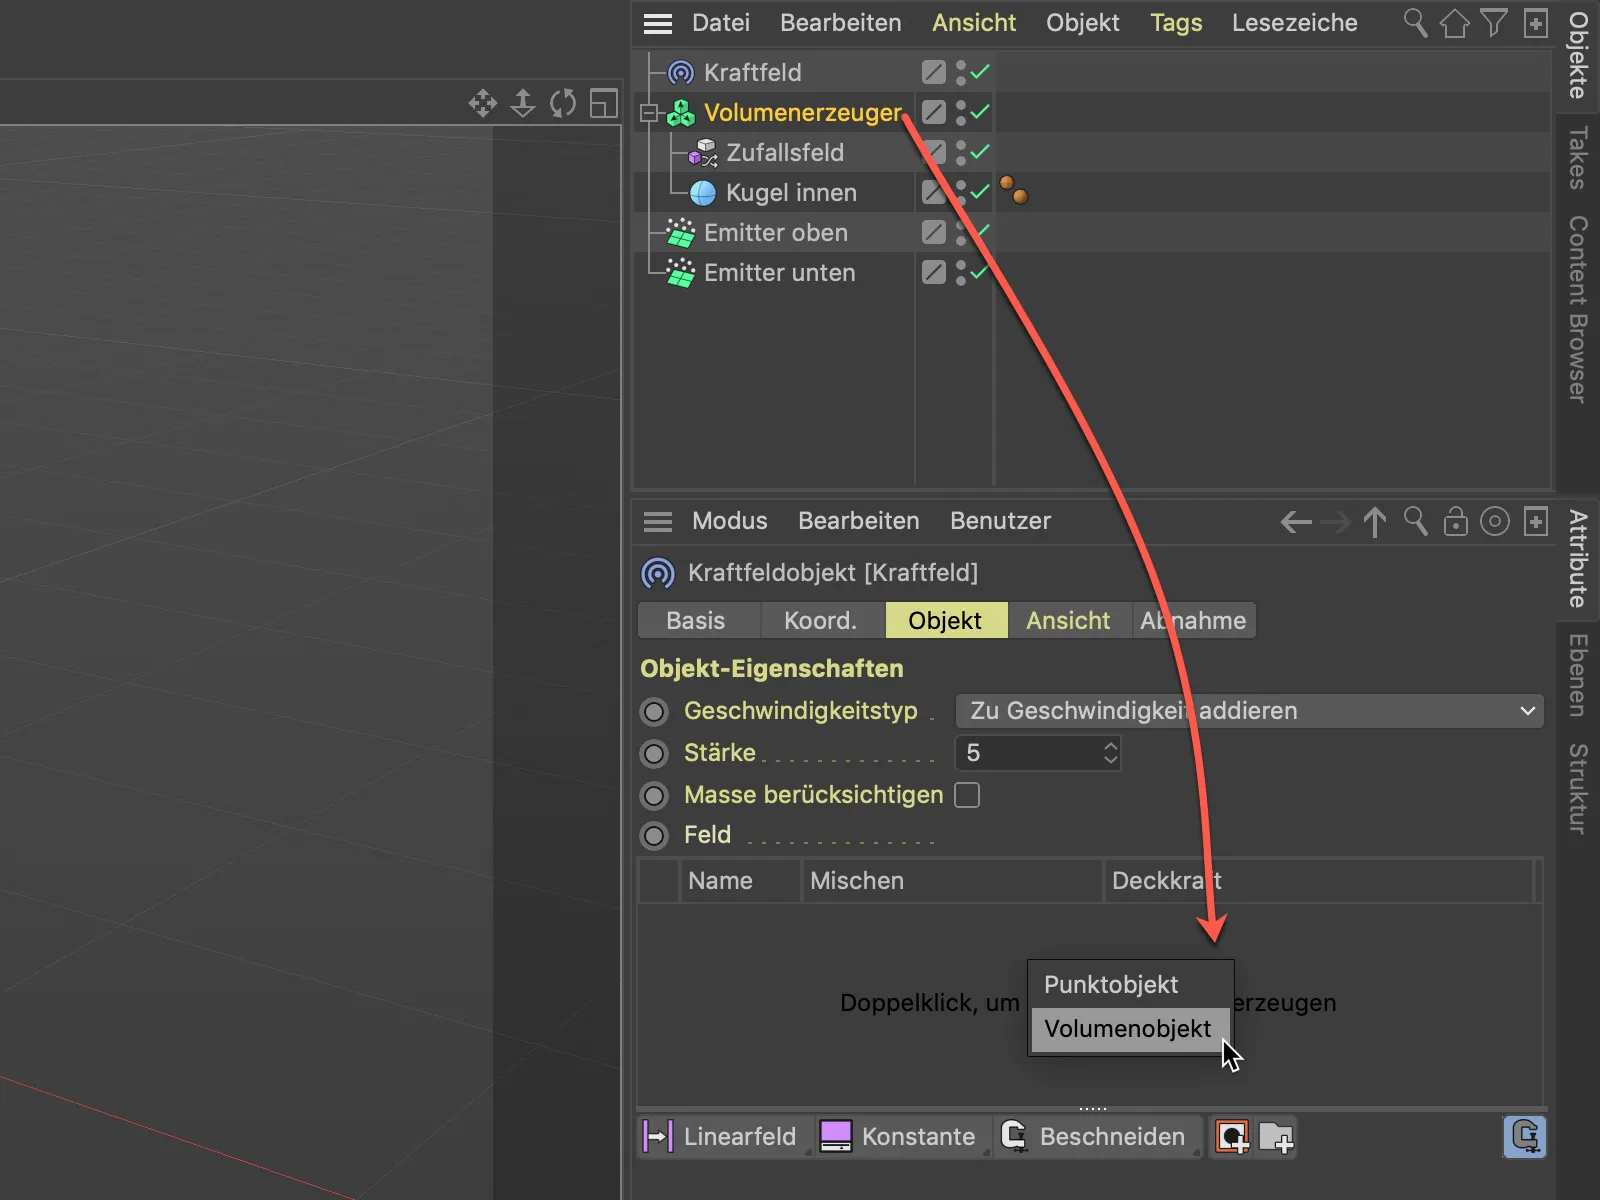This screenshot has height=1200, width=1600.
Task: Open the Content Browser side tab
Action: coord(1578,309)
